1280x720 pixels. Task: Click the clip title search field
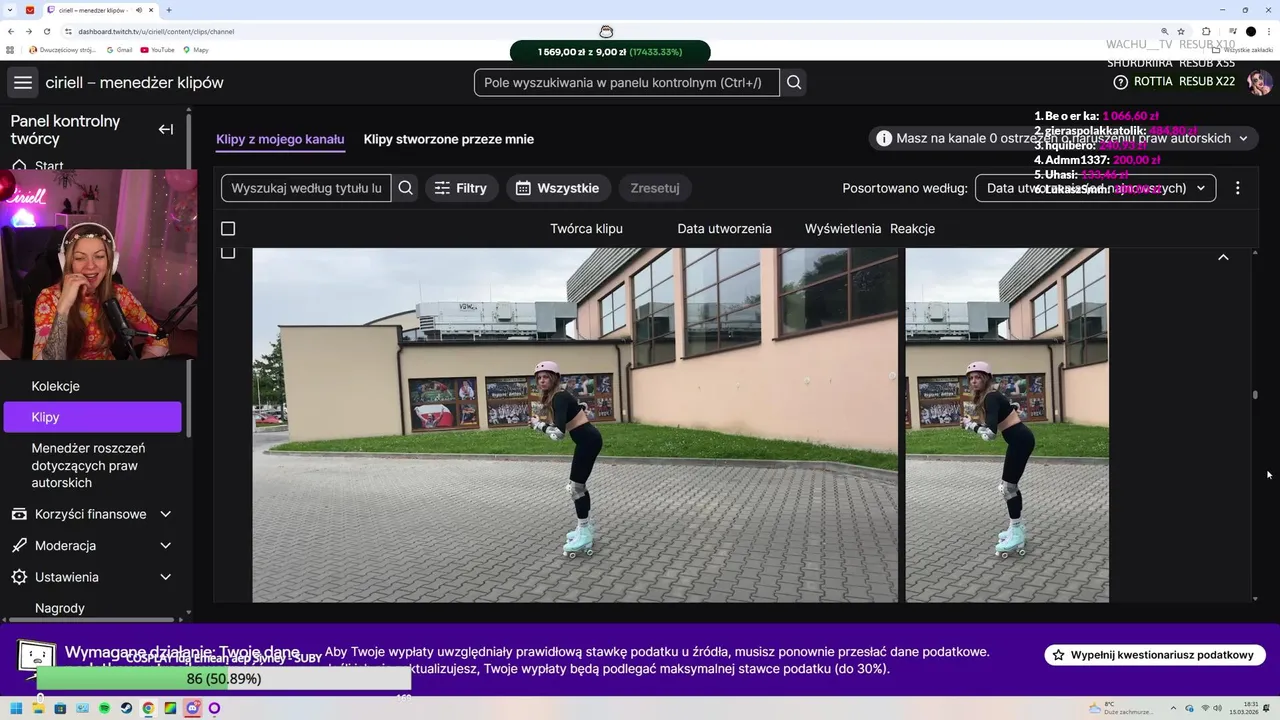point(306,188)
